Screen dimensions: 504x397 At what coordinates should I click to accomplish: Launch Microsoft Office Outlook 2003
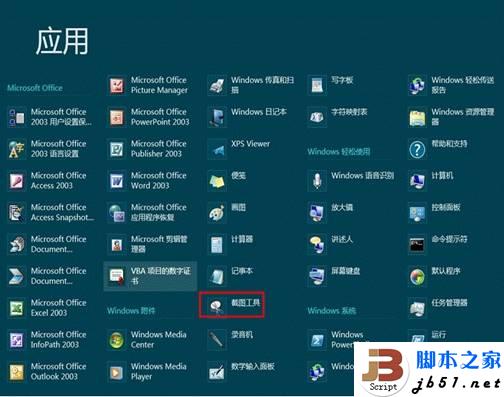(17, 372)
